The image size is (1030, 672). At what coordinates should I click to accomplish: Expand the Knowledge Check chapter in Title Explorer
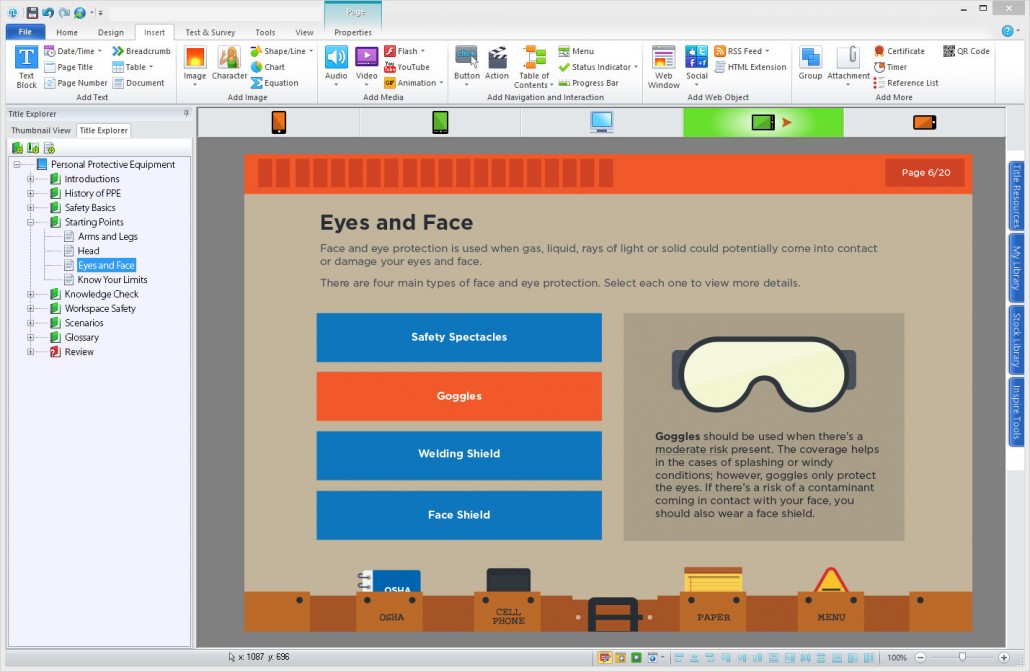[x=30, y=294]
